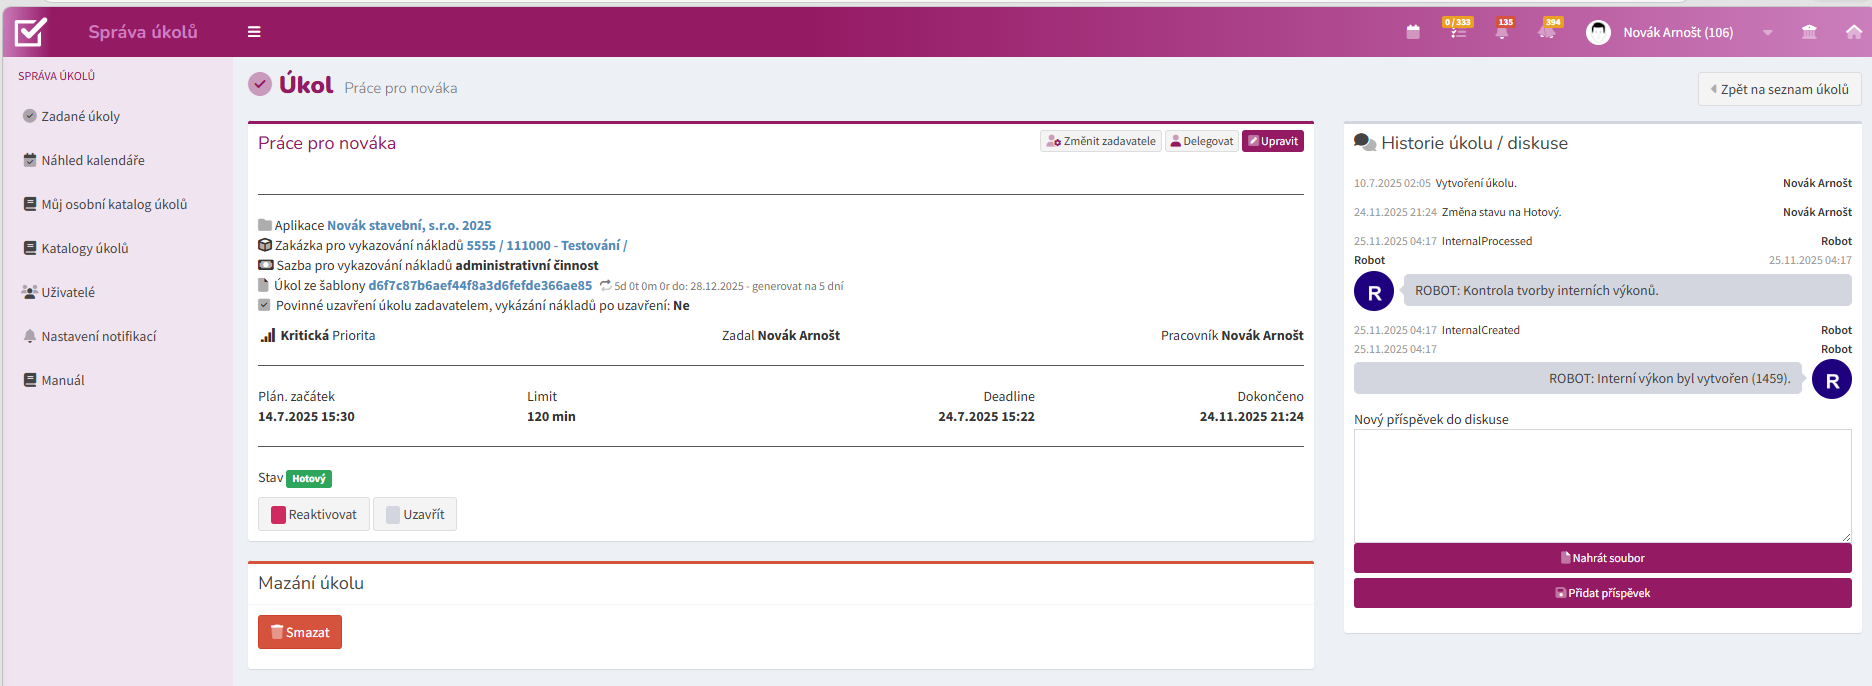Click the Uzavřít button
The height and width of the screenshot is (686, 1872).
tap(415, 514)
